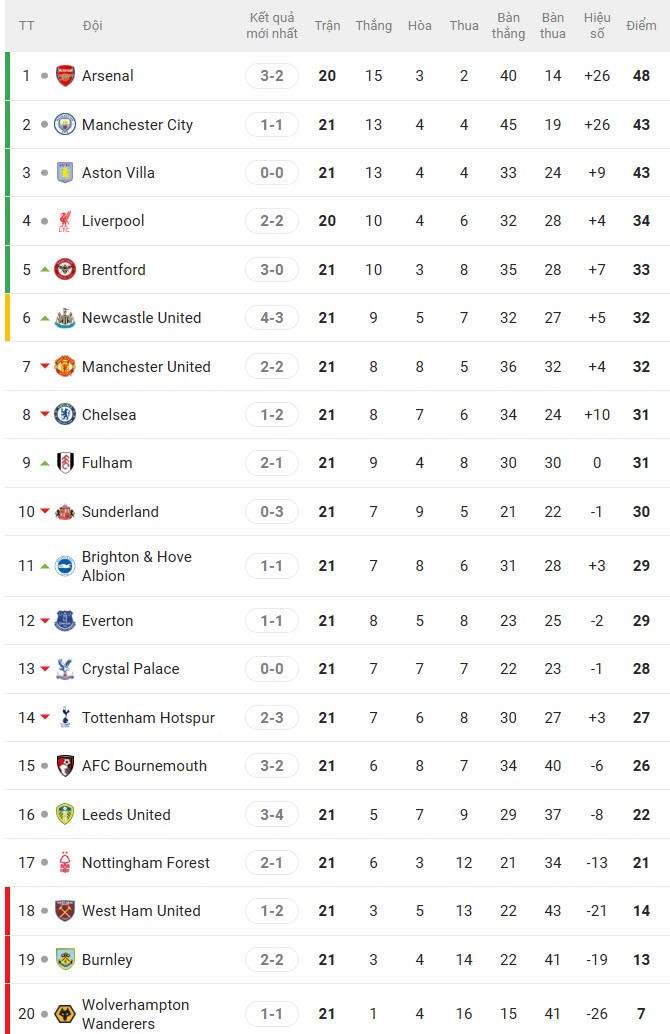Screen dimensions: 670x1034
Task: Click the Liverpool club crest icon
Action: click(x=65, y=221)
